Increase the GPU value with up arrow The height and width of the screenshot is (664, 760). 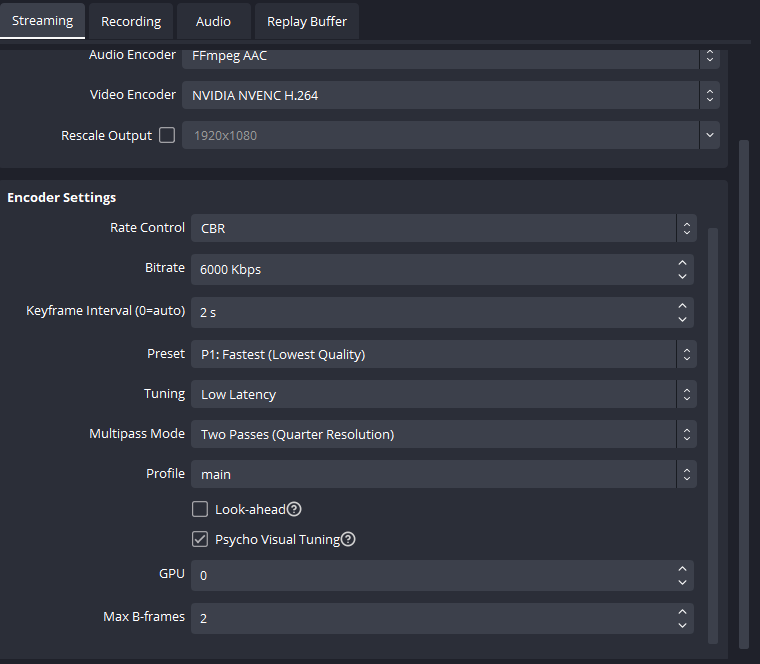[682, 569]
